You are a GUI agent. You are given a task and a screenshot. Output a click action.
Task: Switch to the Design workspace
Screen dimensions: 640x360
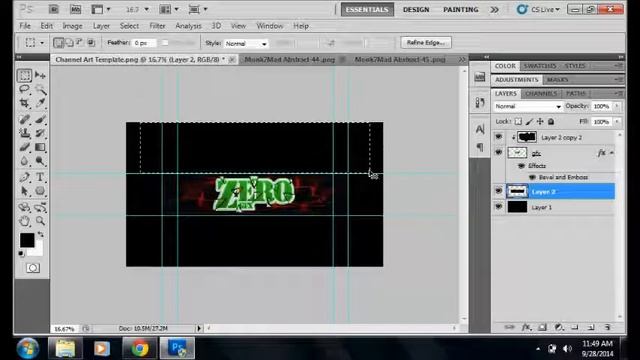coord(416,9)
